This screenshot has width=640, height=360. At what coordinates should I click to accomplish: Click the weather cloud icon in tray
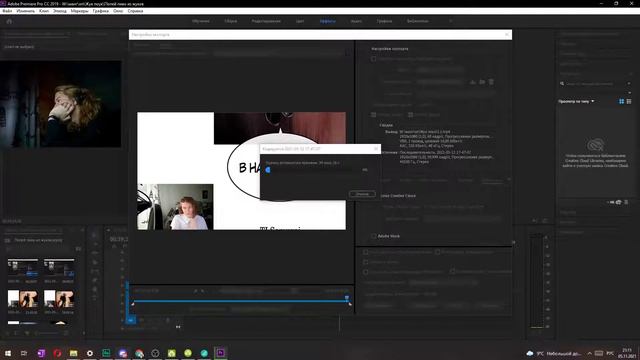(x=530, y=353)
